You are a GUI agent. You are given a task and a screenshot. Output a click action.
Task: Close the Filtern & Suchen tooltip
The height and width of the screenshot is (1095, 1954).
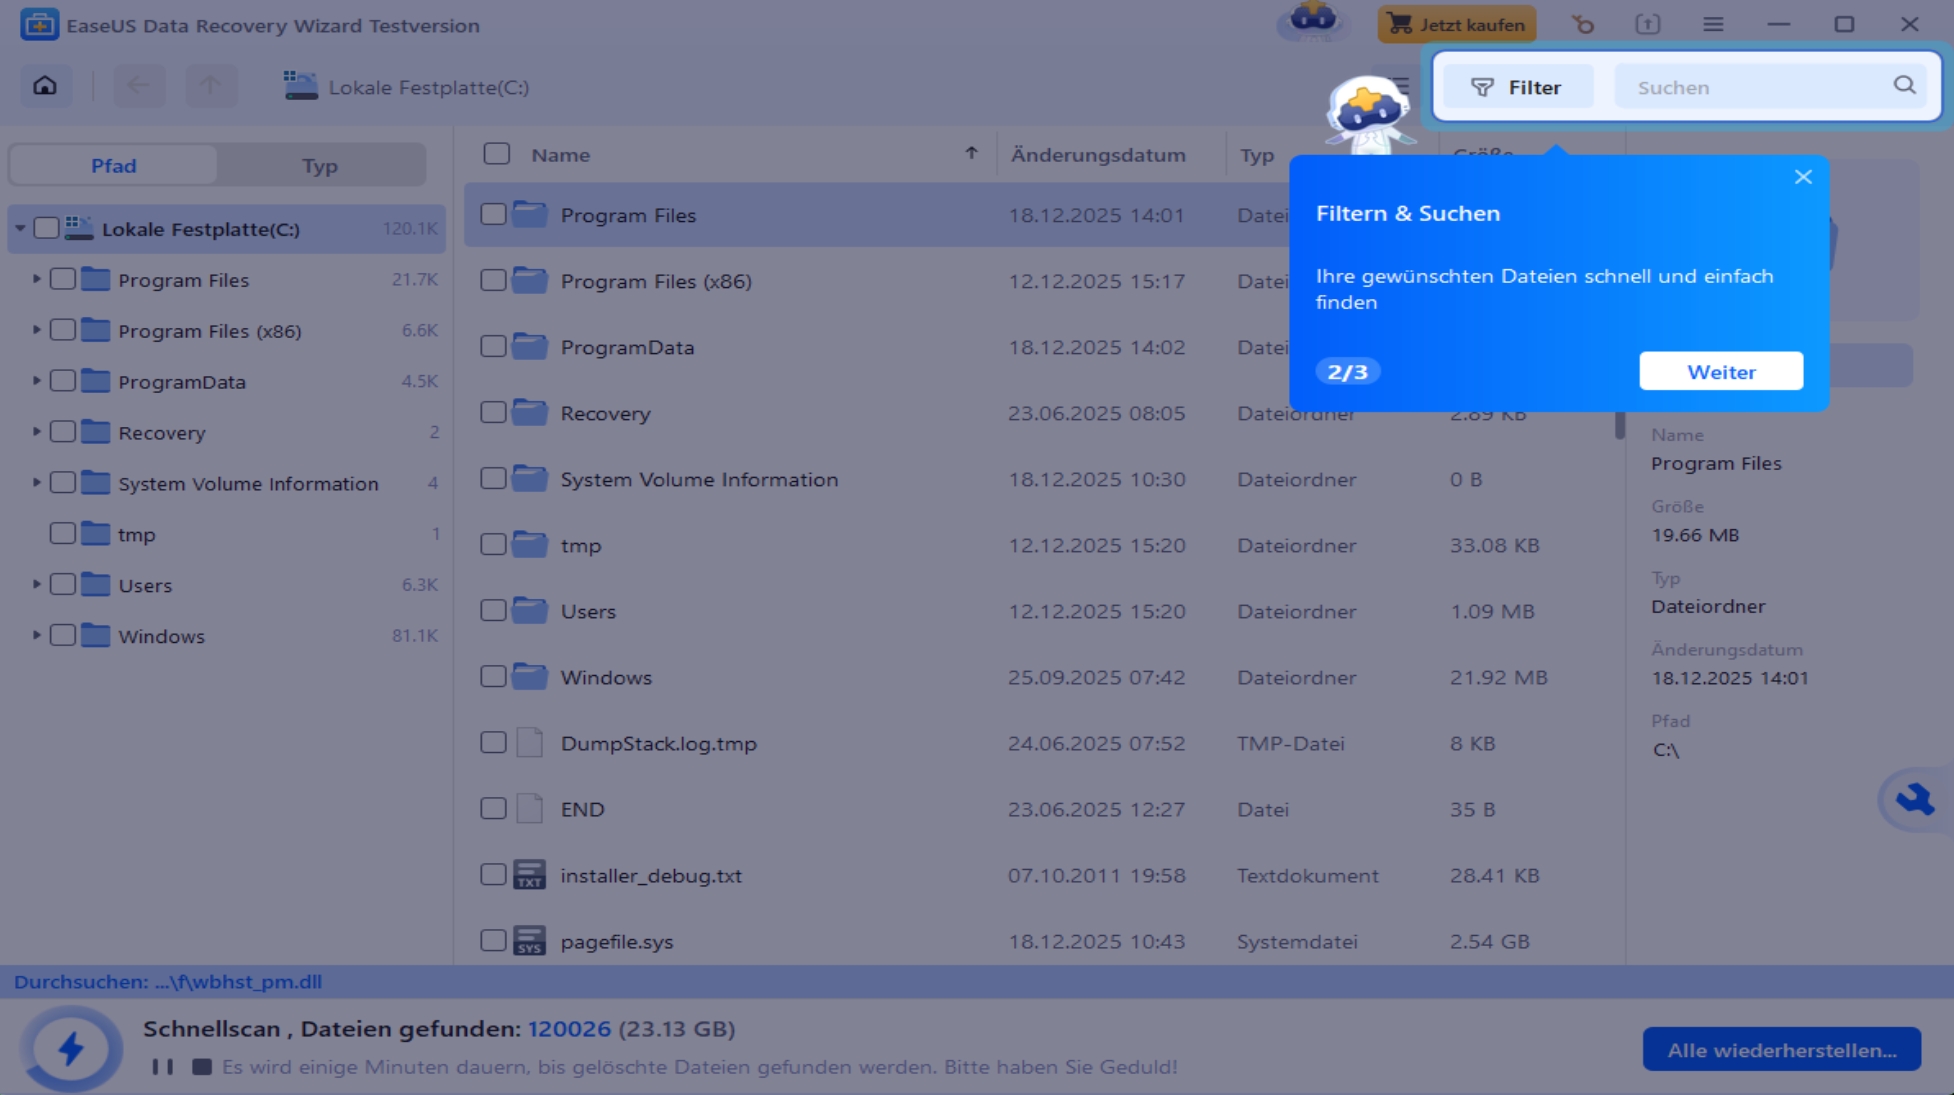pos(1803,177)
